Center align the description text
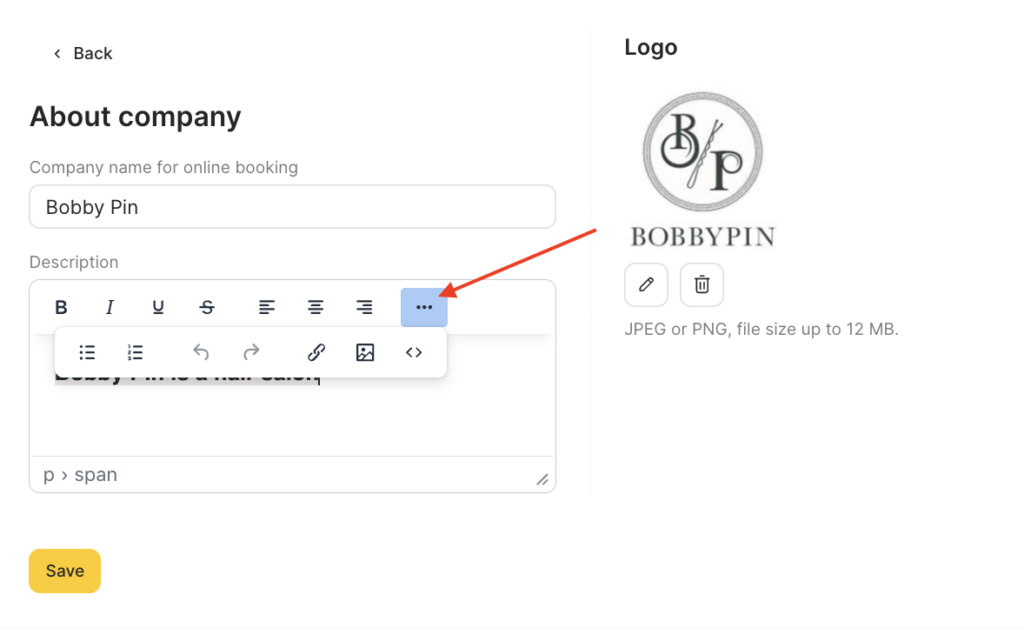Image resolution: width=1024 pixels, height=628 pixels. coord(316,307)
